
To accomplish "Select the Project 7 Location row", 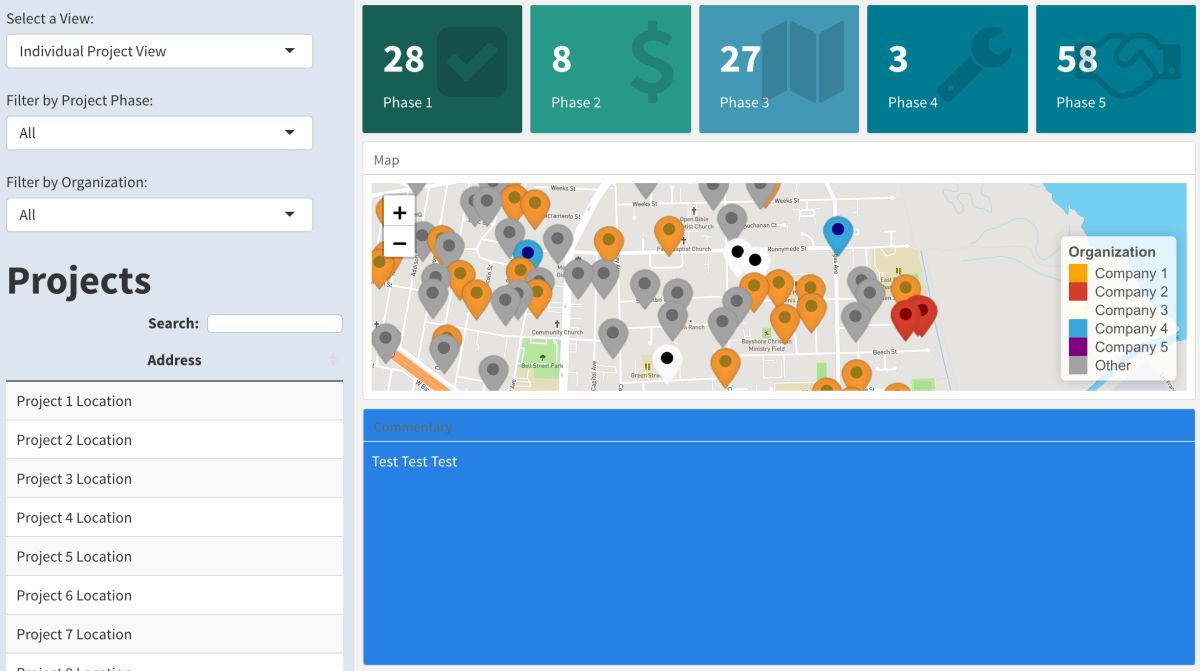I will pos(174,635).
